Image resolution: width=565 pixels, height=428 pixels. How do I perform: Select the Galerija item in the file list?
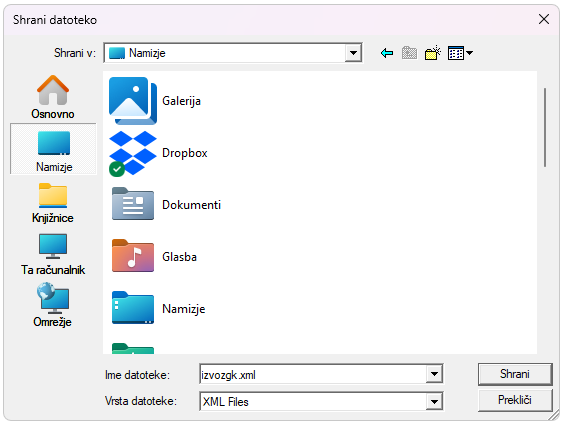click(x=155, y=101)
